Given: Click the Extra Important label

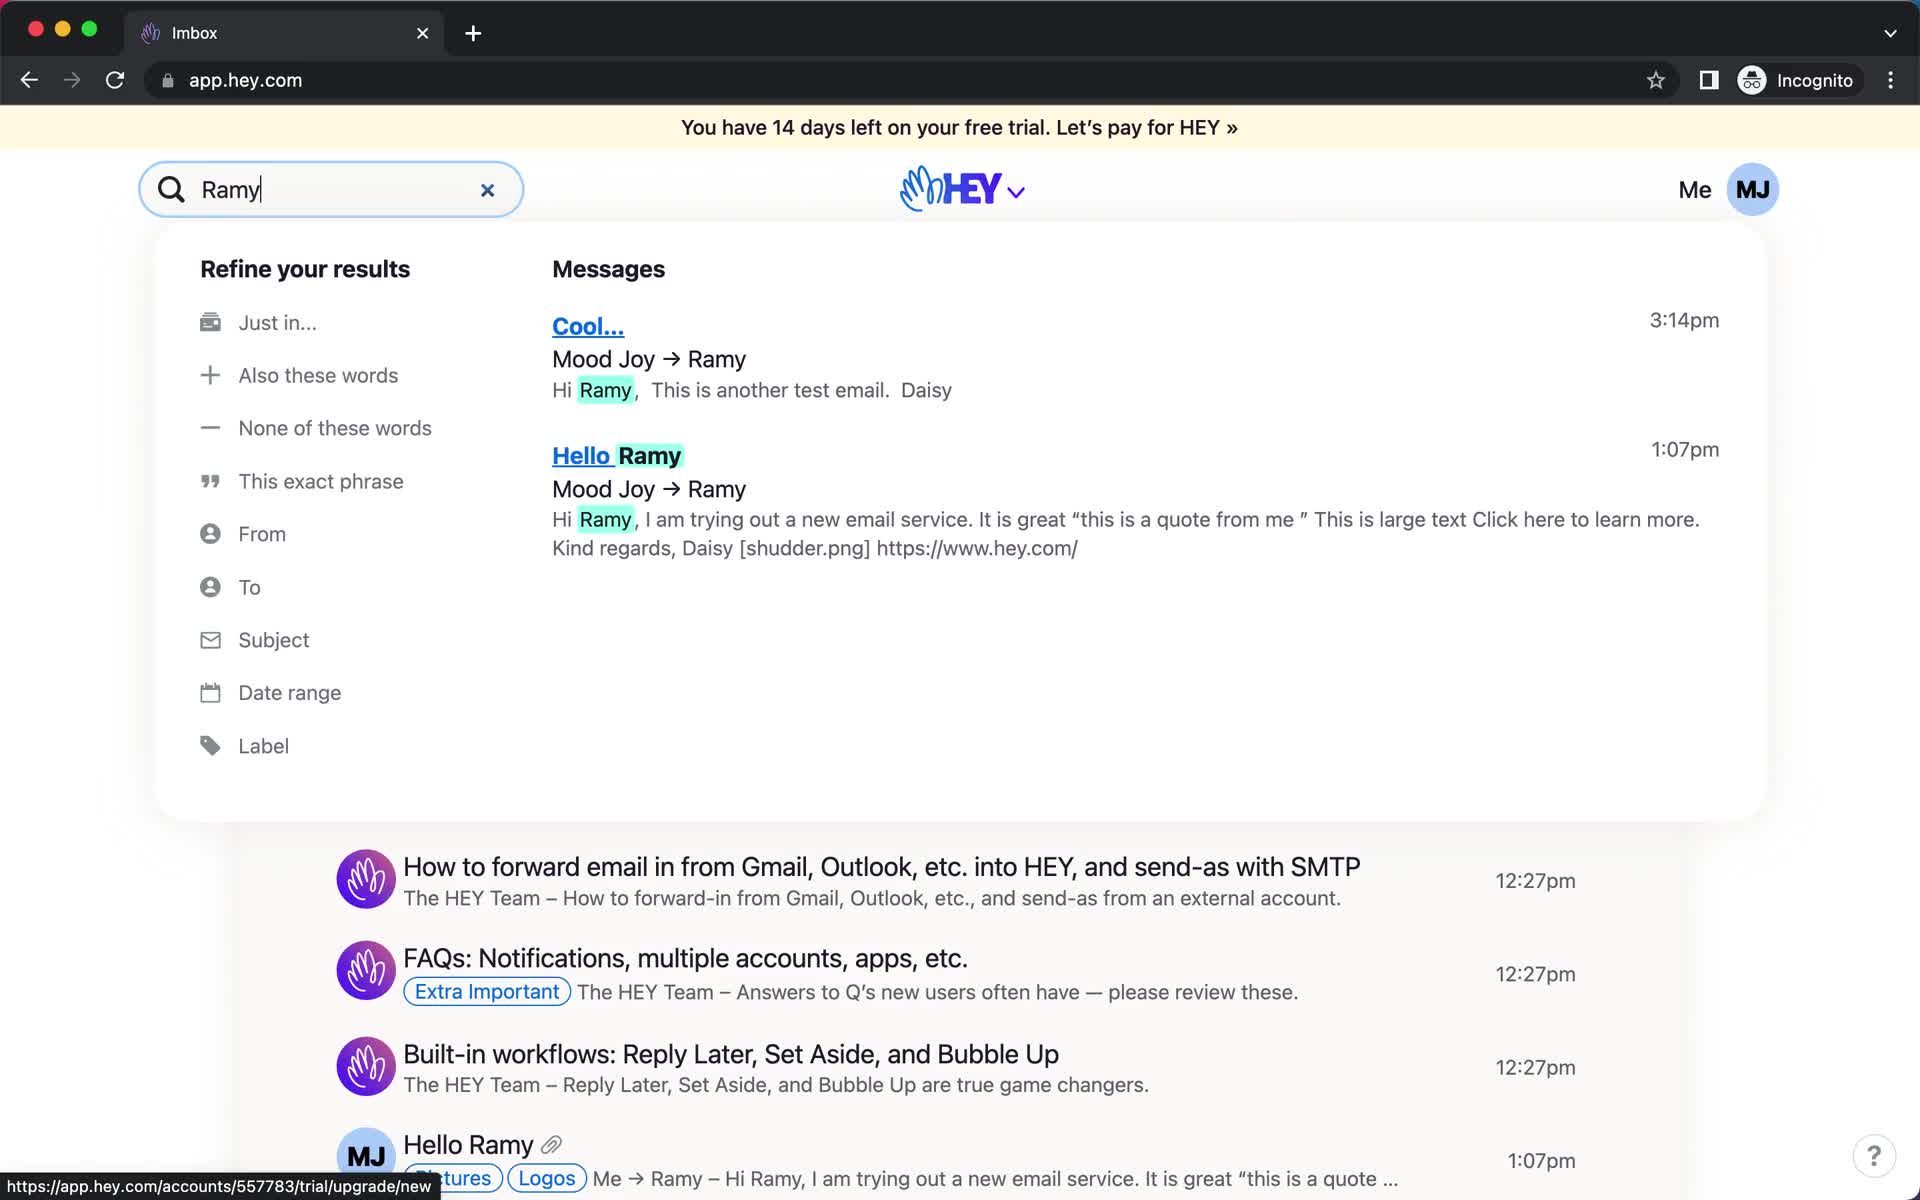Looking at the screenshot, I should coord(487,992).
